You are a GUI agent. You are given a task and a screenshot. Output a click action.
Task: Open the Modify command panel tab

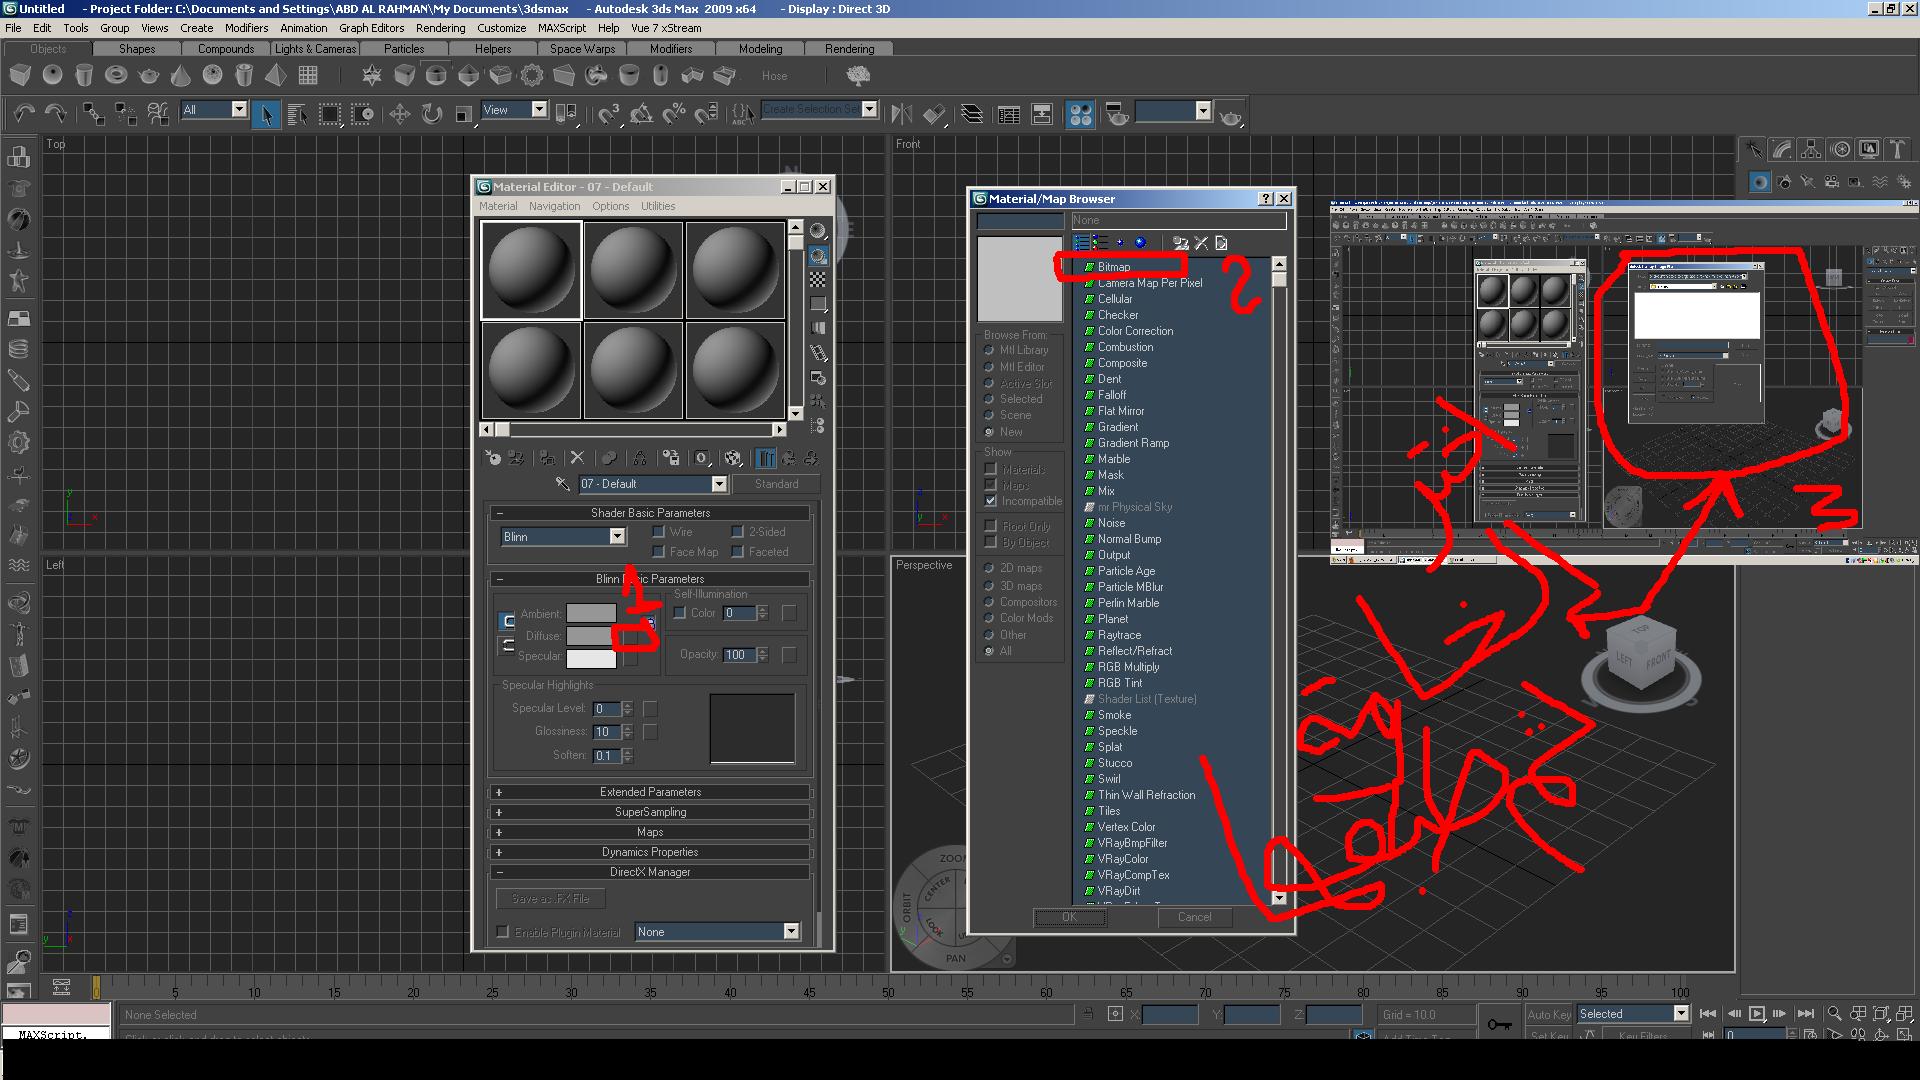pyautogui.click(x=1782, y=150)
